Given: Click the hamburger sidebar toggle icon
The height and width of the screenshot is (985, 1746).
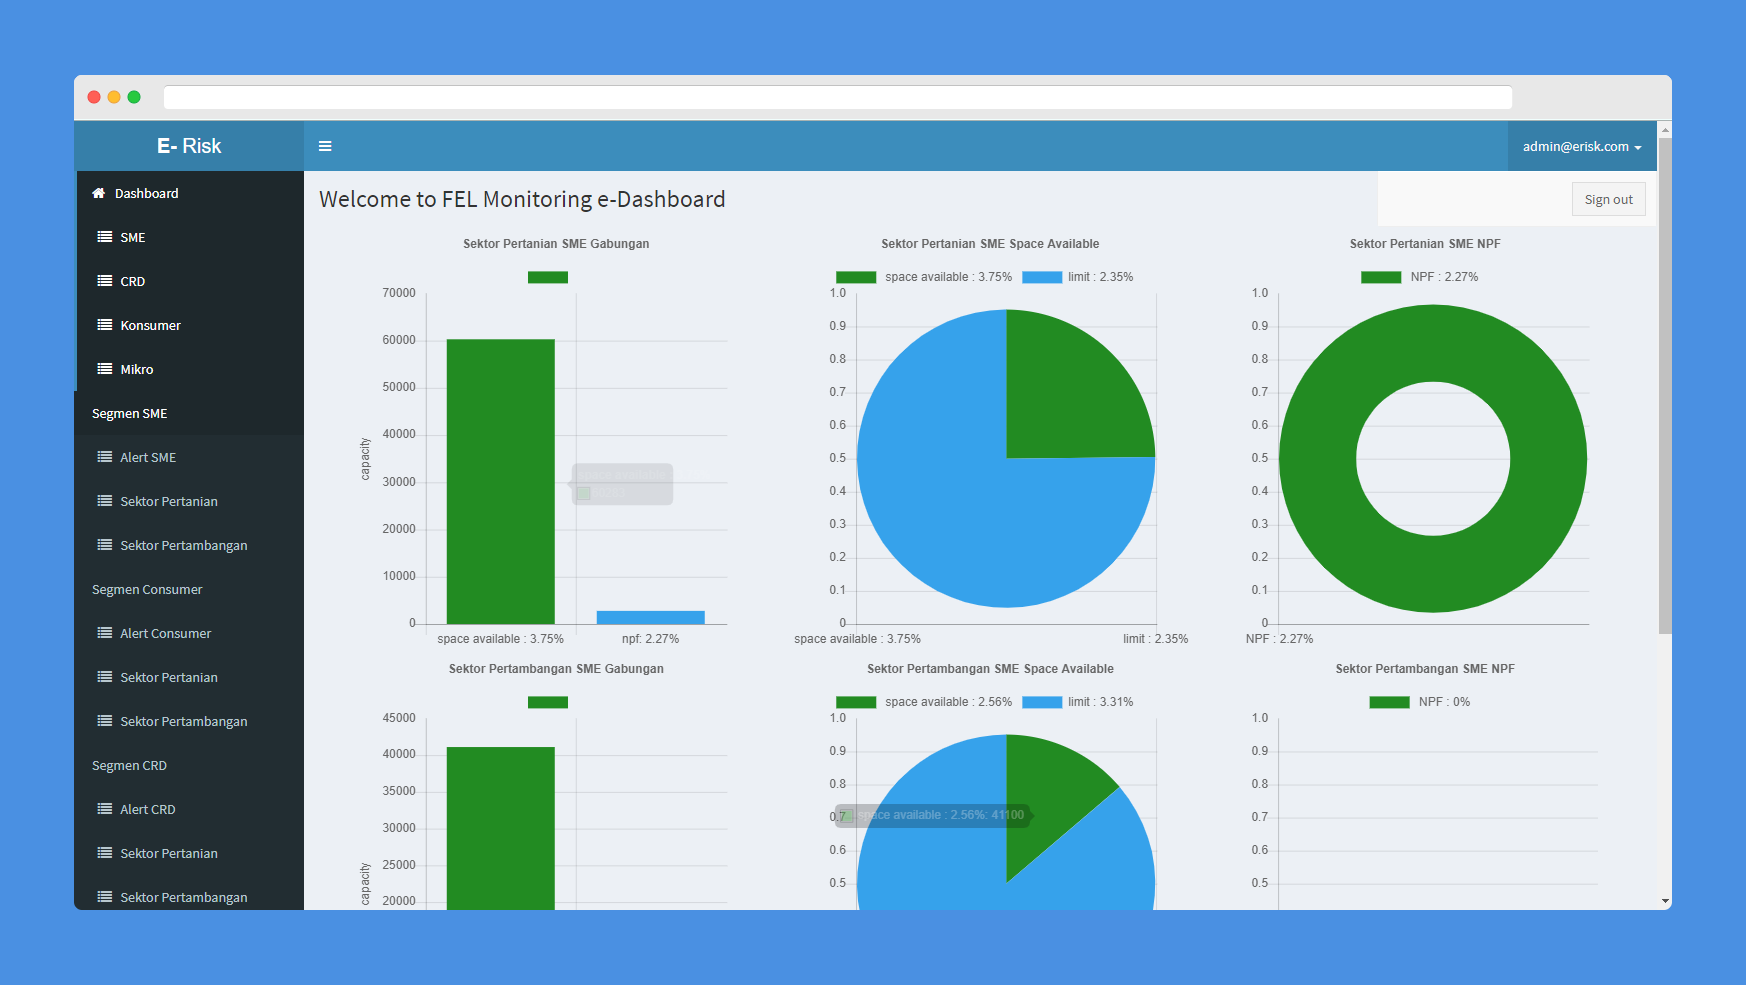Looking at the screenshot, I should [325, 146].
